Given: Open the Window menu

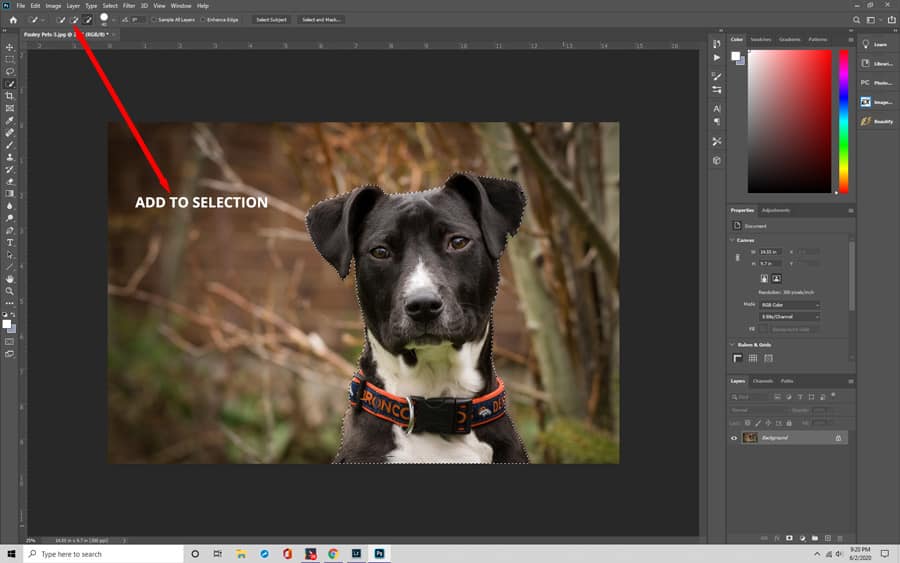Looking at the screenshot, I should 181,6.
